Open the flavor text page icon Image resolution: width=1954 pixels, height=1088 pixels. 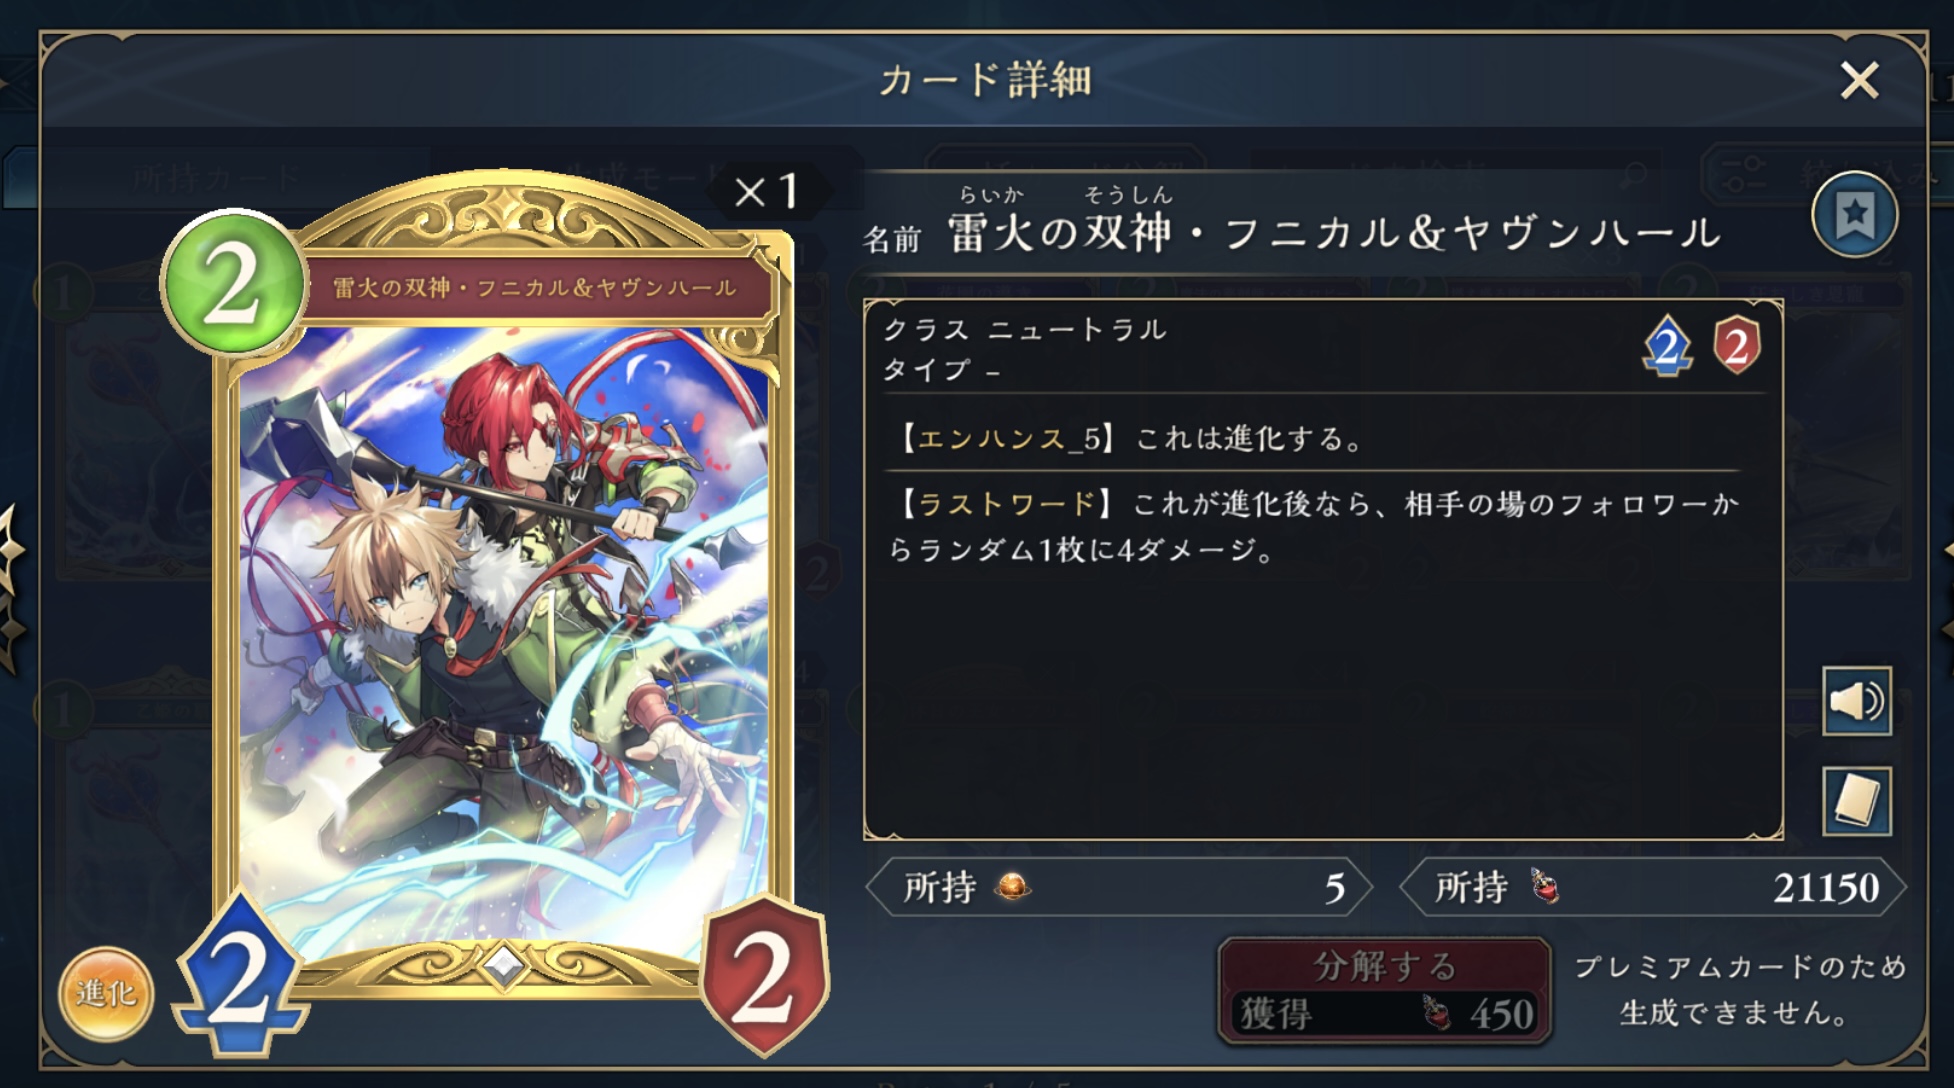point(1857,801)
